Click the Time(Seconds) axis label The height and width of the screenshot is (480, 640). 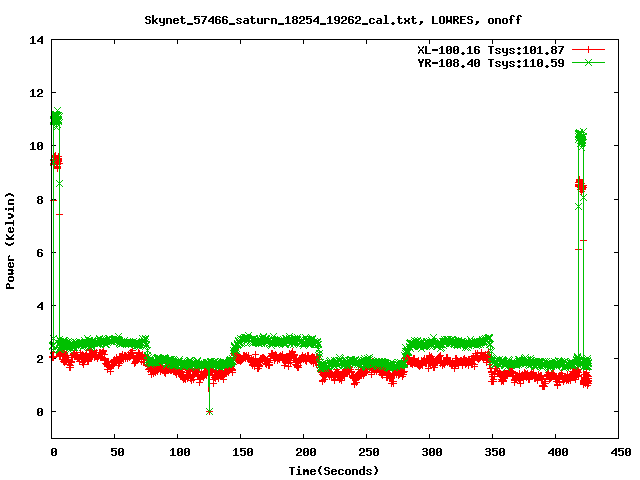pyautogui.click(x=334, y=471)
